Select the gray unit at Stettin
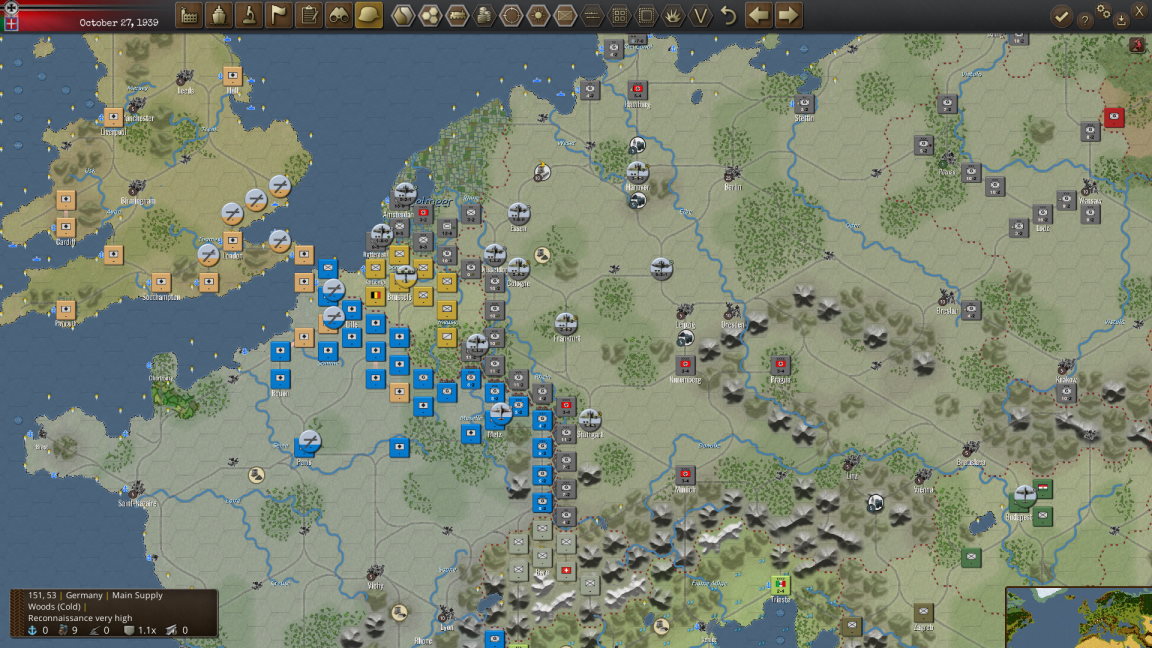This screenshot has height=648, width=1152. coord(804,104)
